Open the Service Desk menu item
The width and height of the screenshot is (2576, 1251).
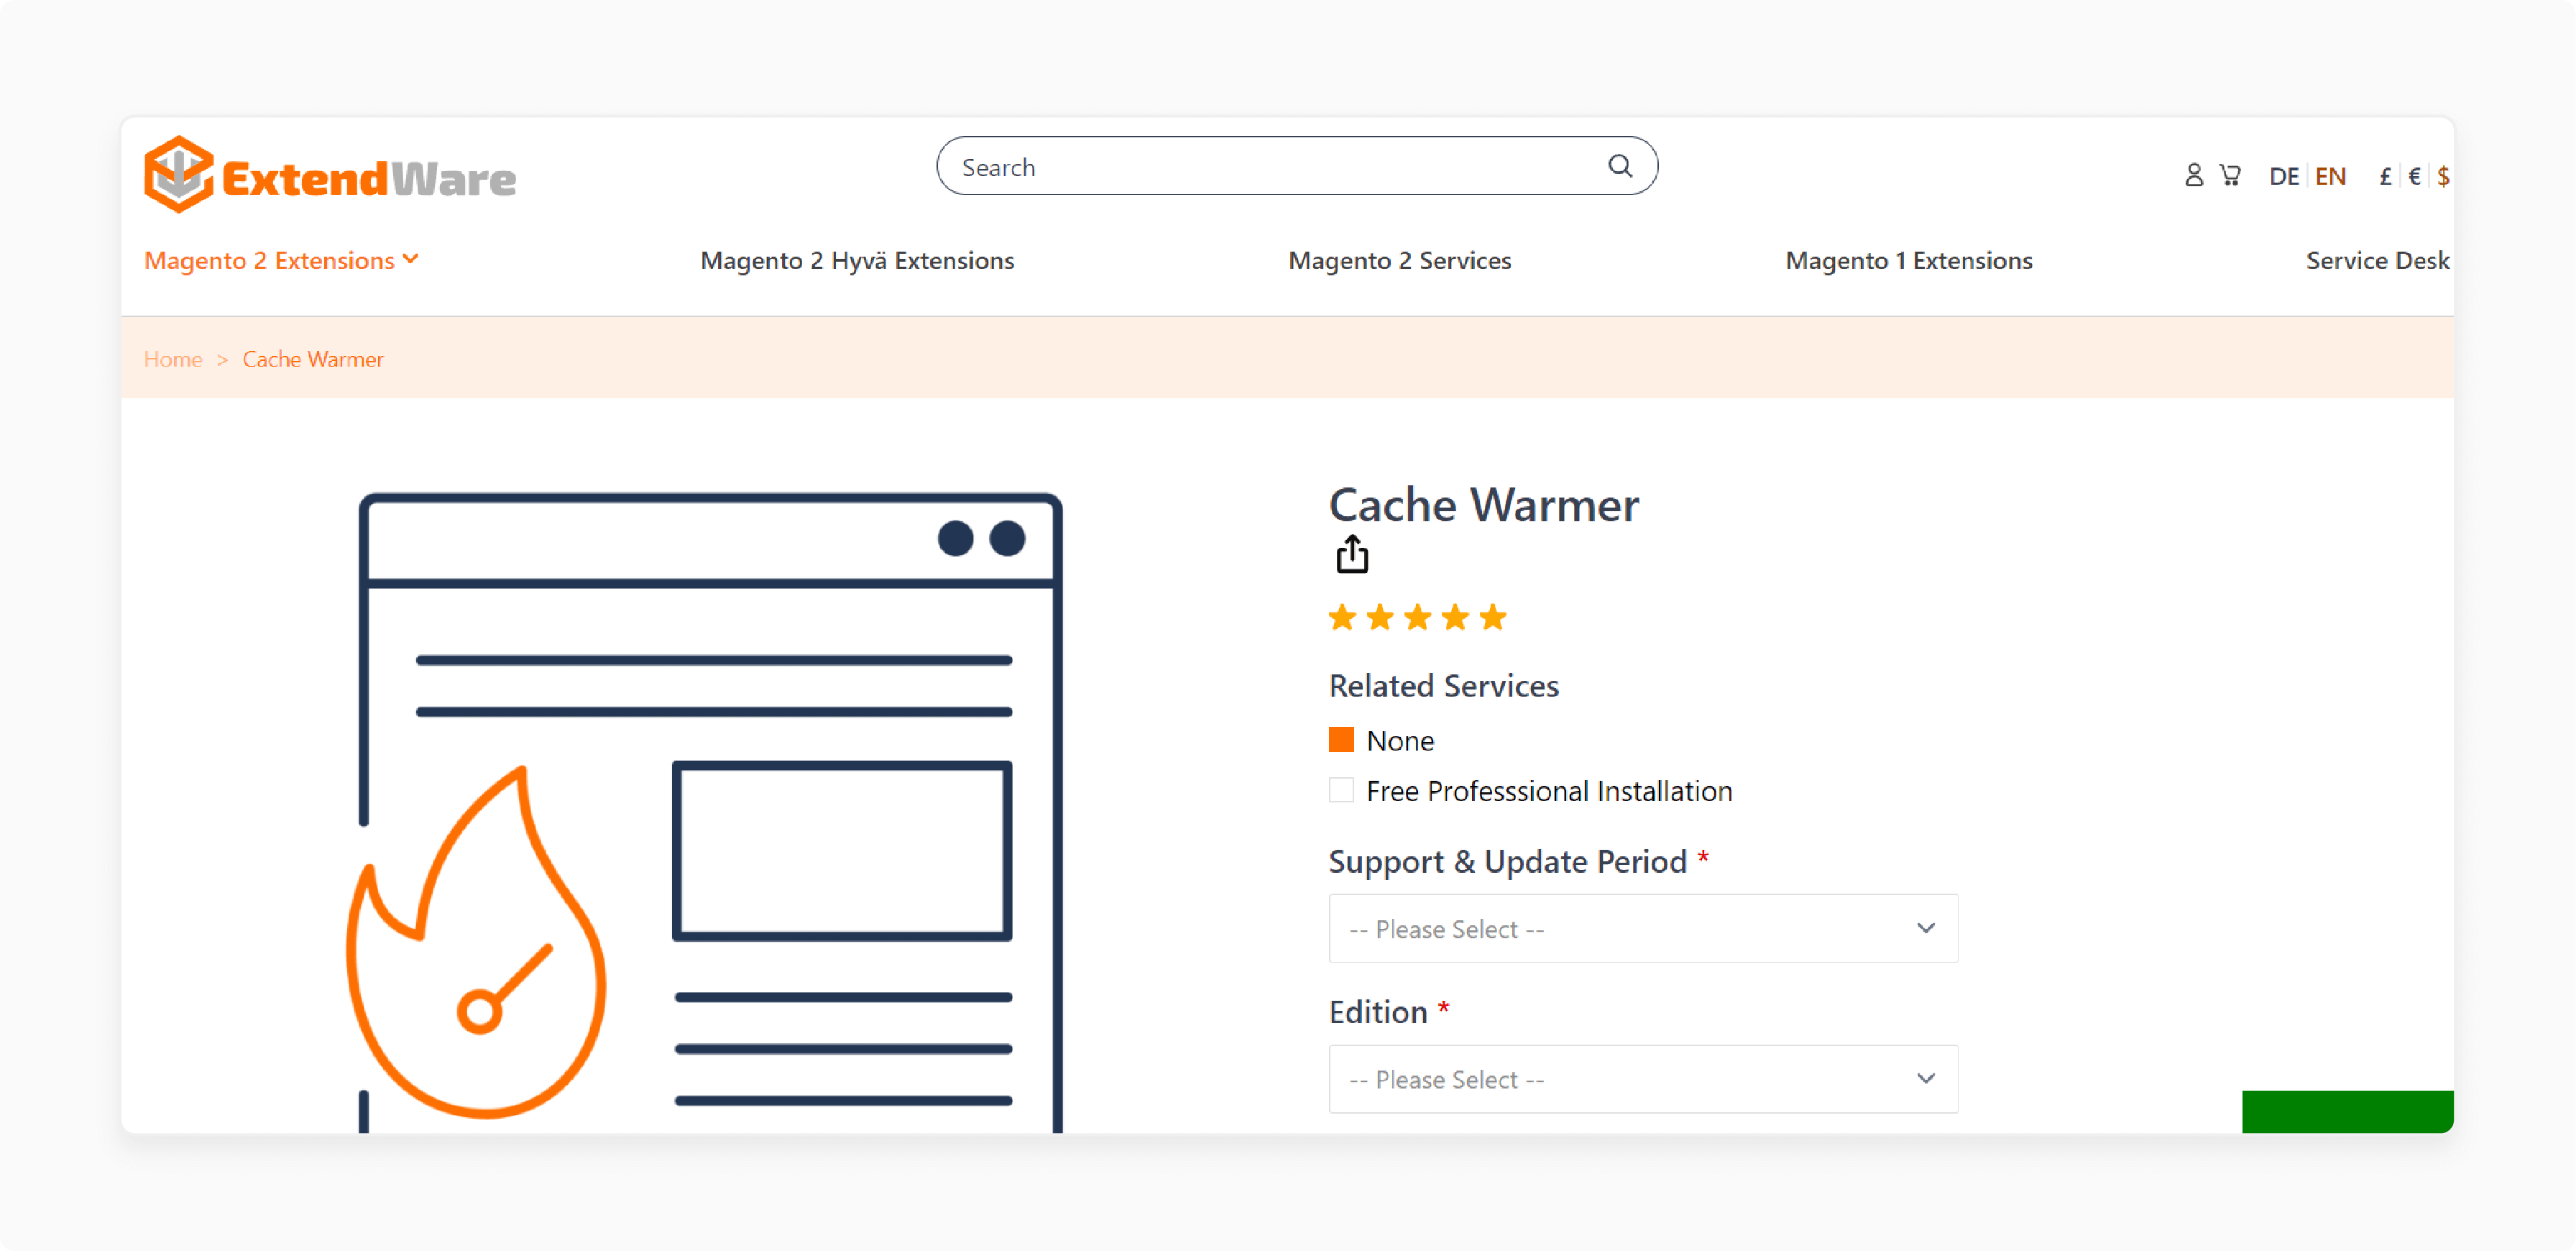(2377, 261)
